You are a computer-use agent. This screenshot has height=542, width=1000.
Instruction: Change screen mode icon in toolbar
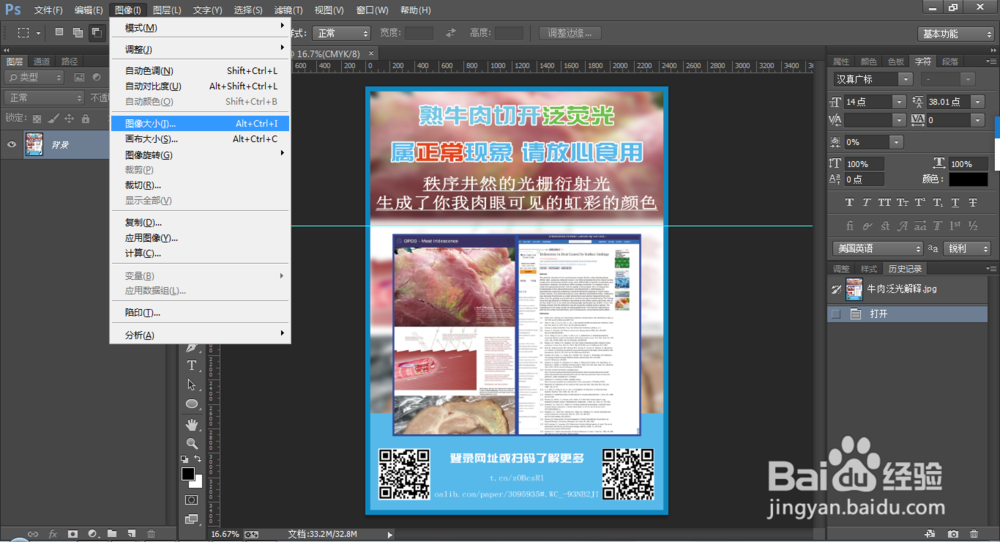click(x=191, y=519)
